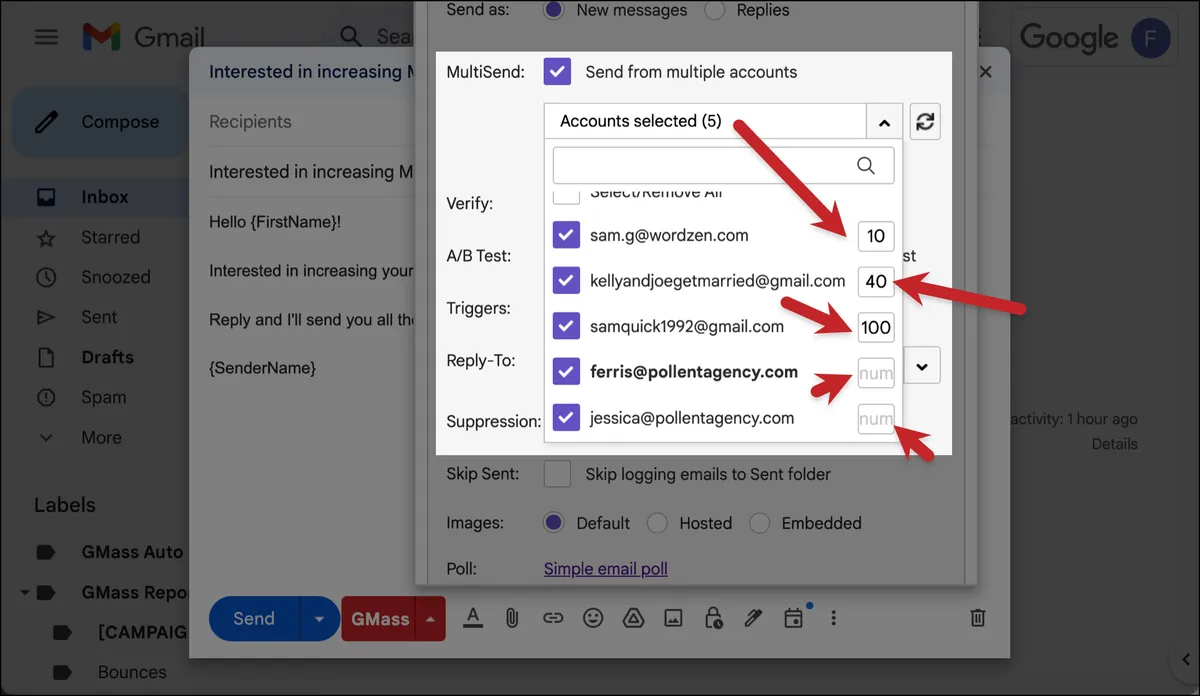Select the Hosted images radio button
The width and height of the screenshot is (1200, 696).
(657, 522)
